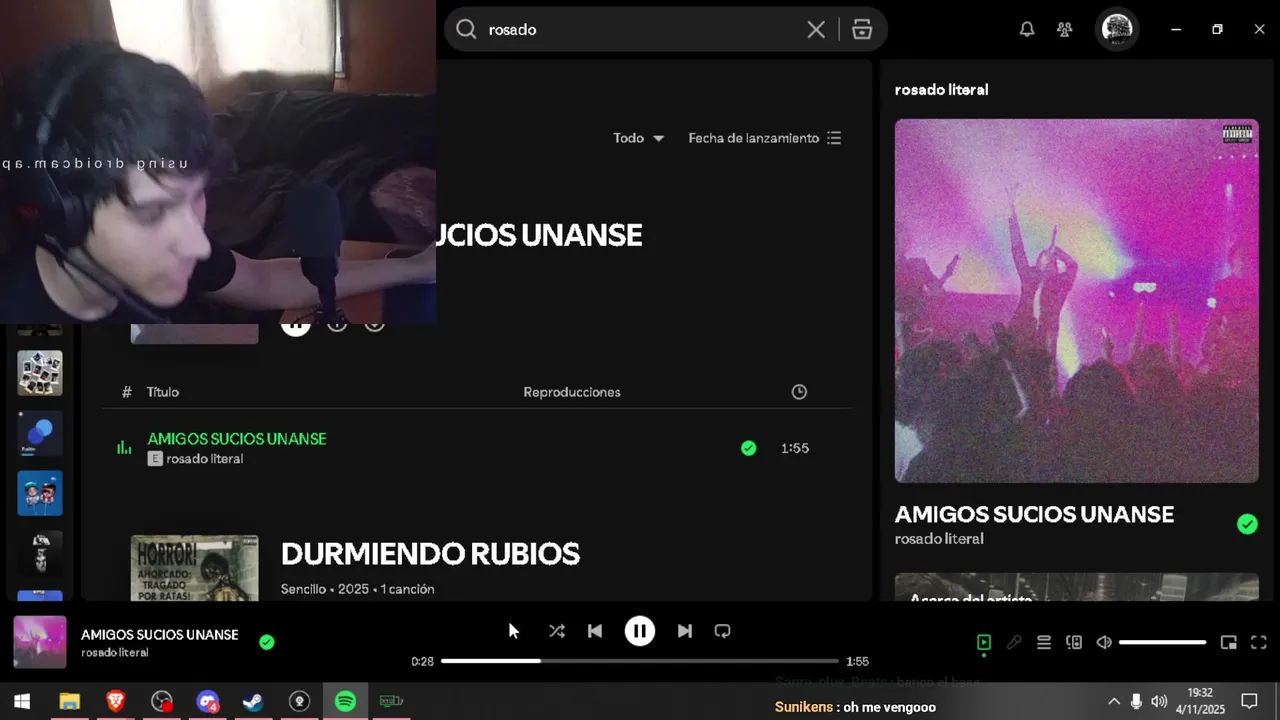This screenshot has height=720, width=1280.
Task: Click song title in now-playing bar
Action: coord(160,635)
